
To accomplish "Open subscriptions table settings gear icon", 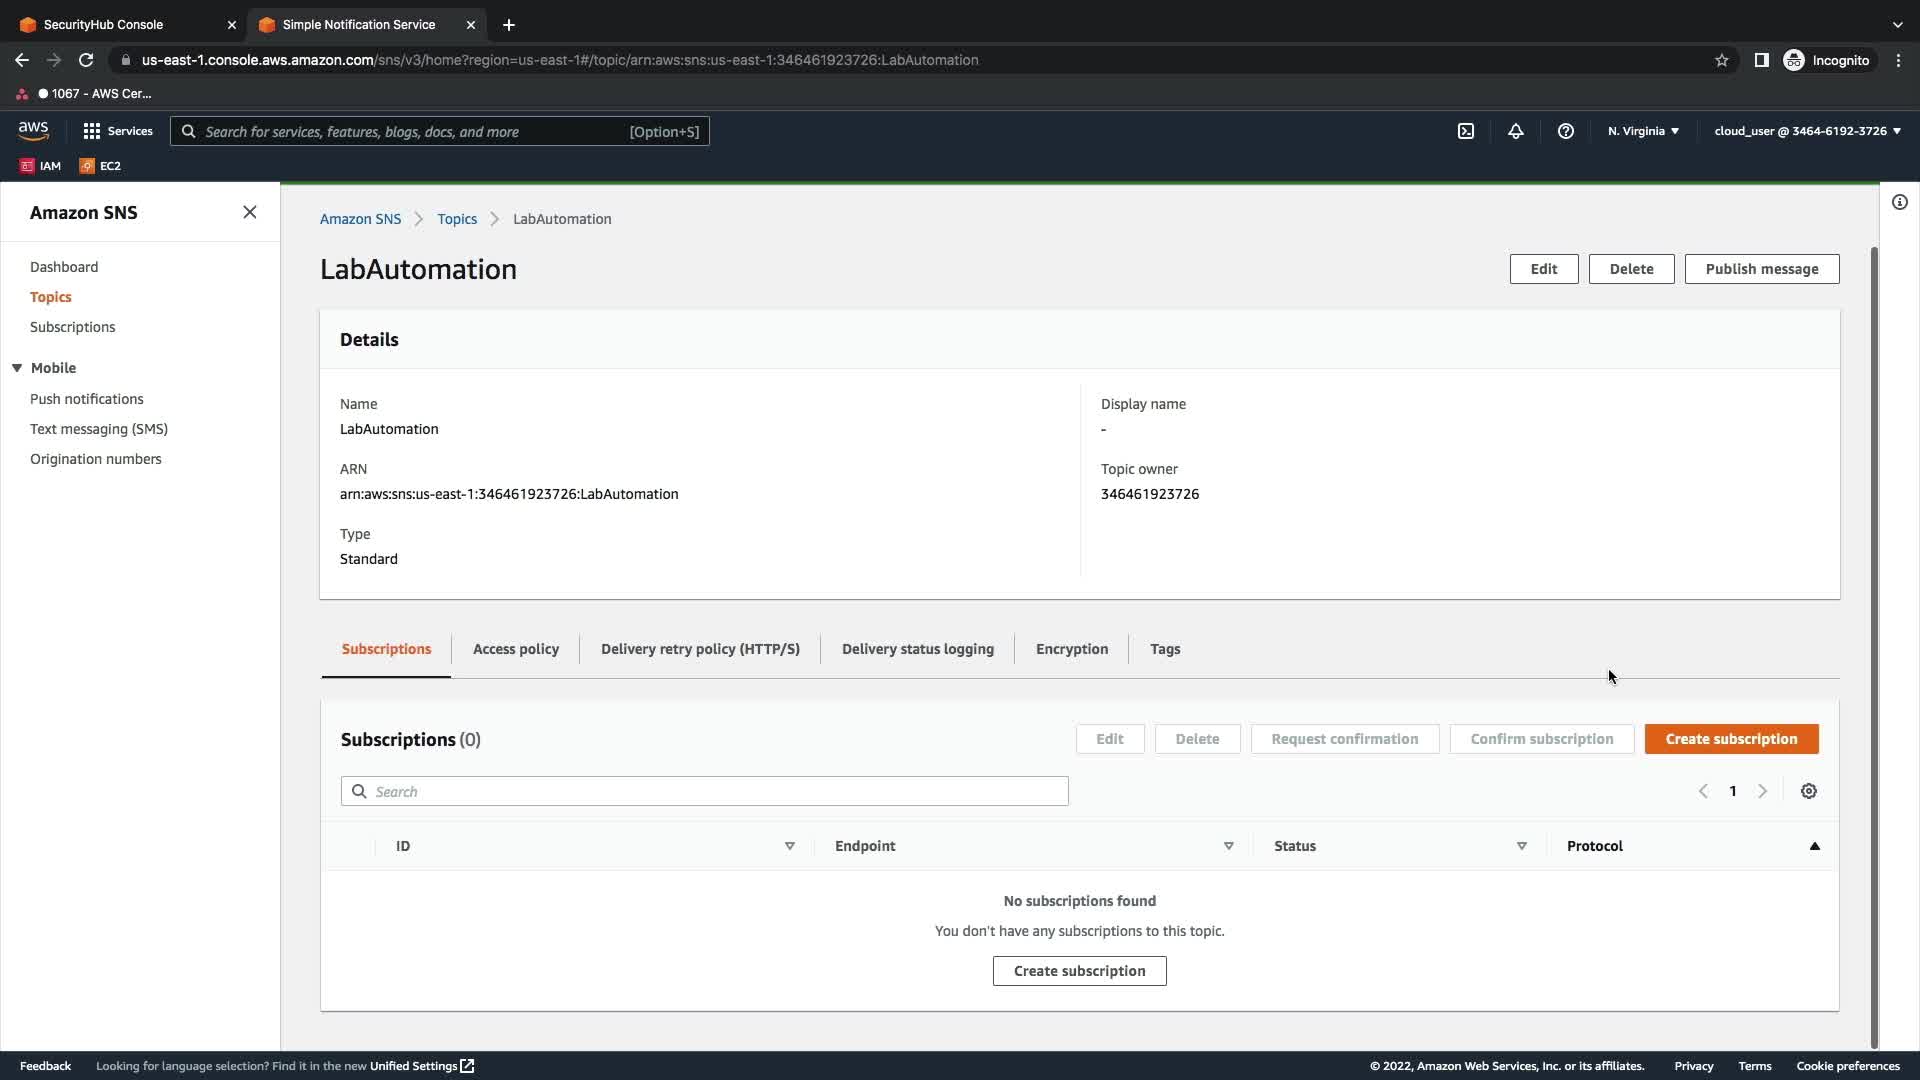I will 1808,791.
